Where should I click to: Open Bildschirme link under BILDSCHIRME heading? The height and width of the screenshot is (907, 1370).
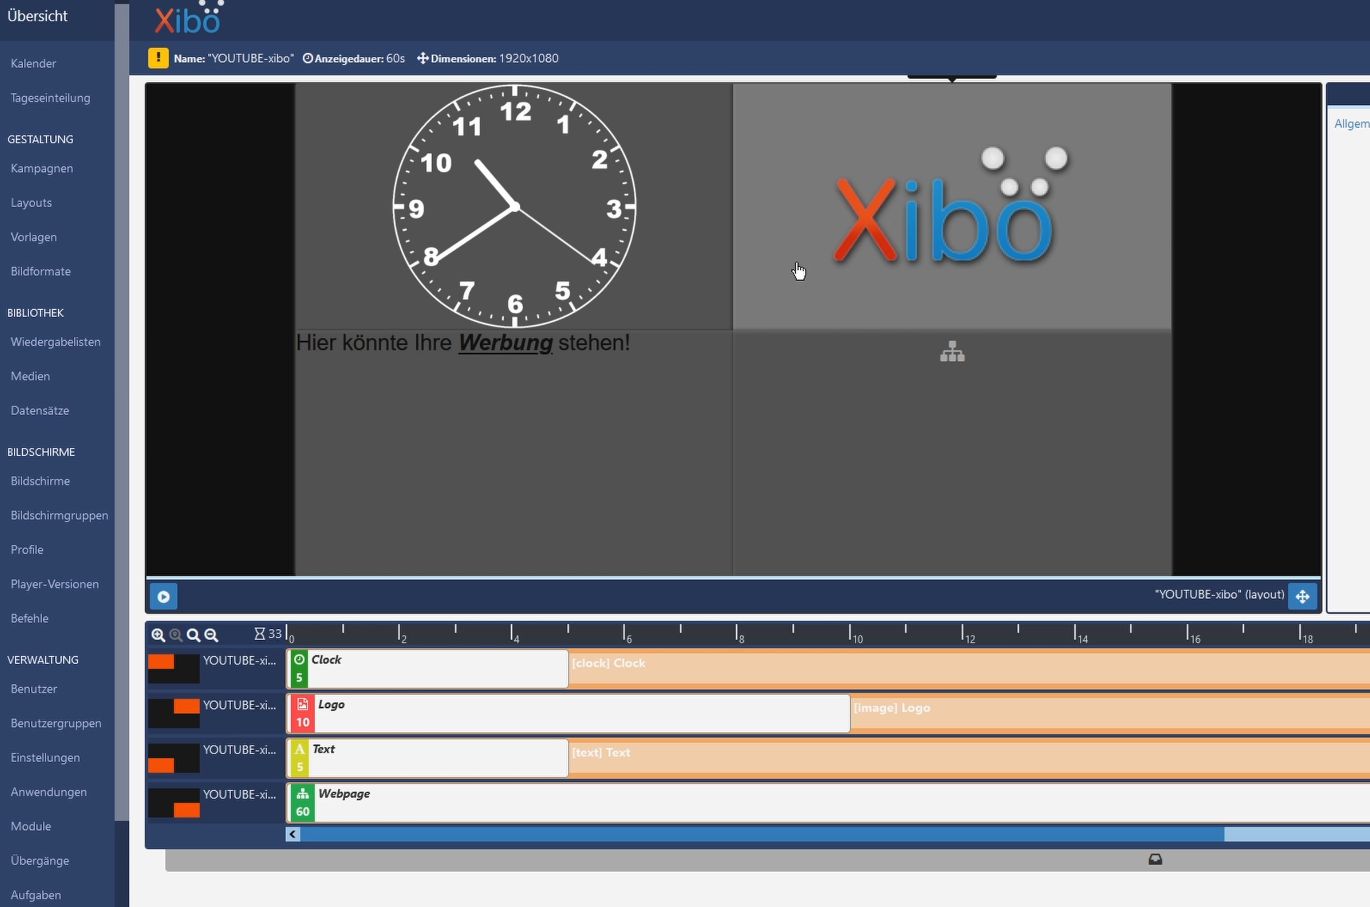(40, 481)
